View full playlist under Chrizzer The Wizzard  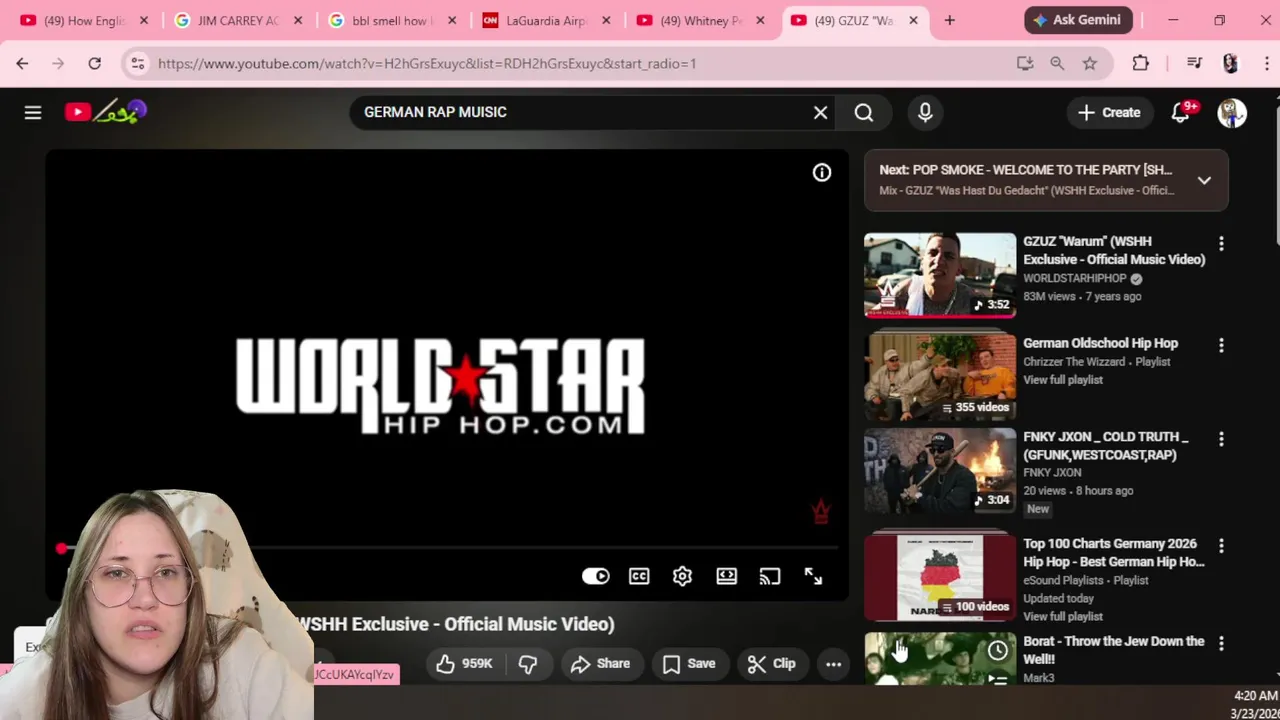click(x=1063, y=380)
